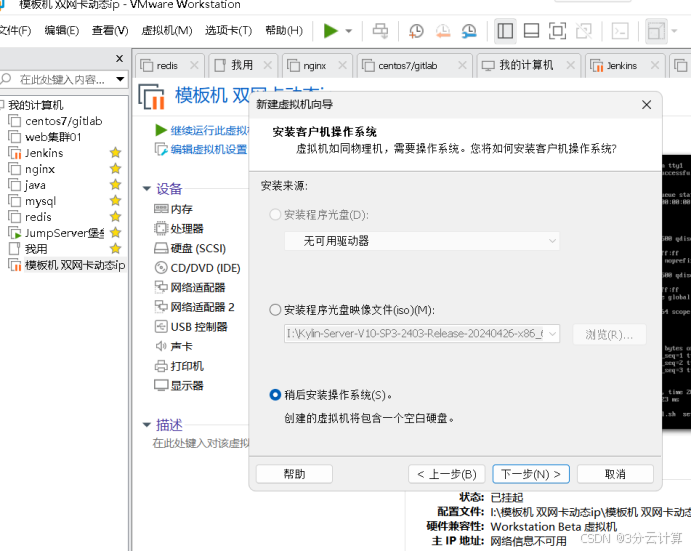Collapse the 设备 section triangle
The image size is (692, 552).
[x=147, y=189]
